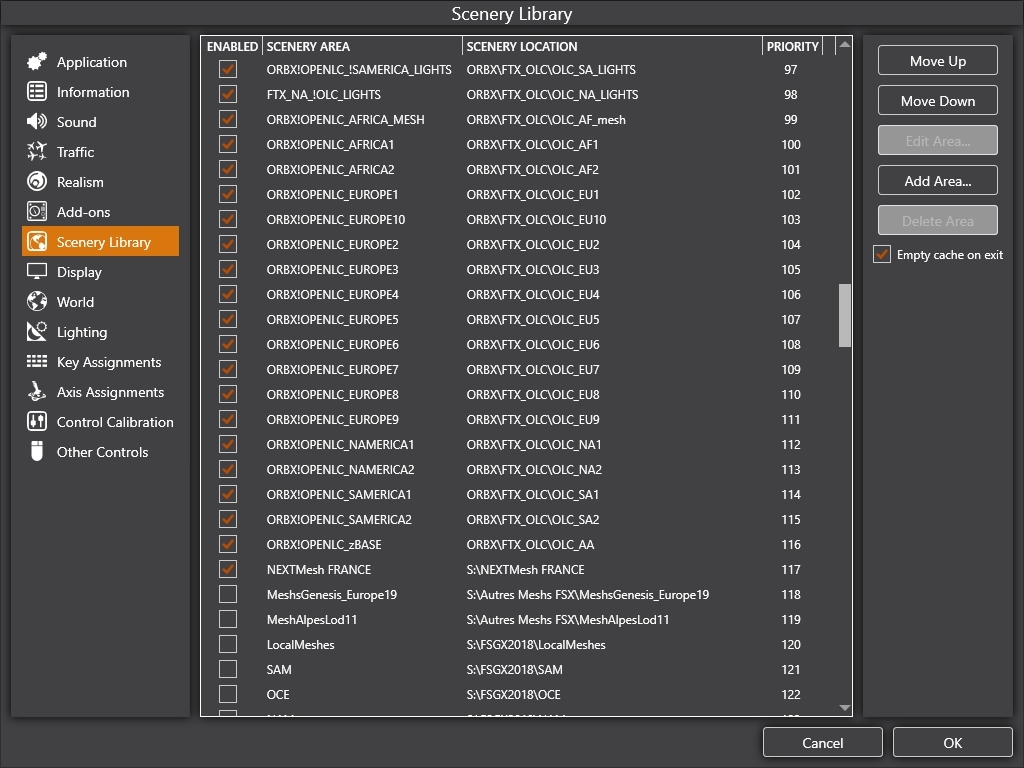This screenshot has width=1024, height=768.
Task: Uncheck the FTX_NA_!OLC_LIGHTS enabled box
Action: click(228, 94)
